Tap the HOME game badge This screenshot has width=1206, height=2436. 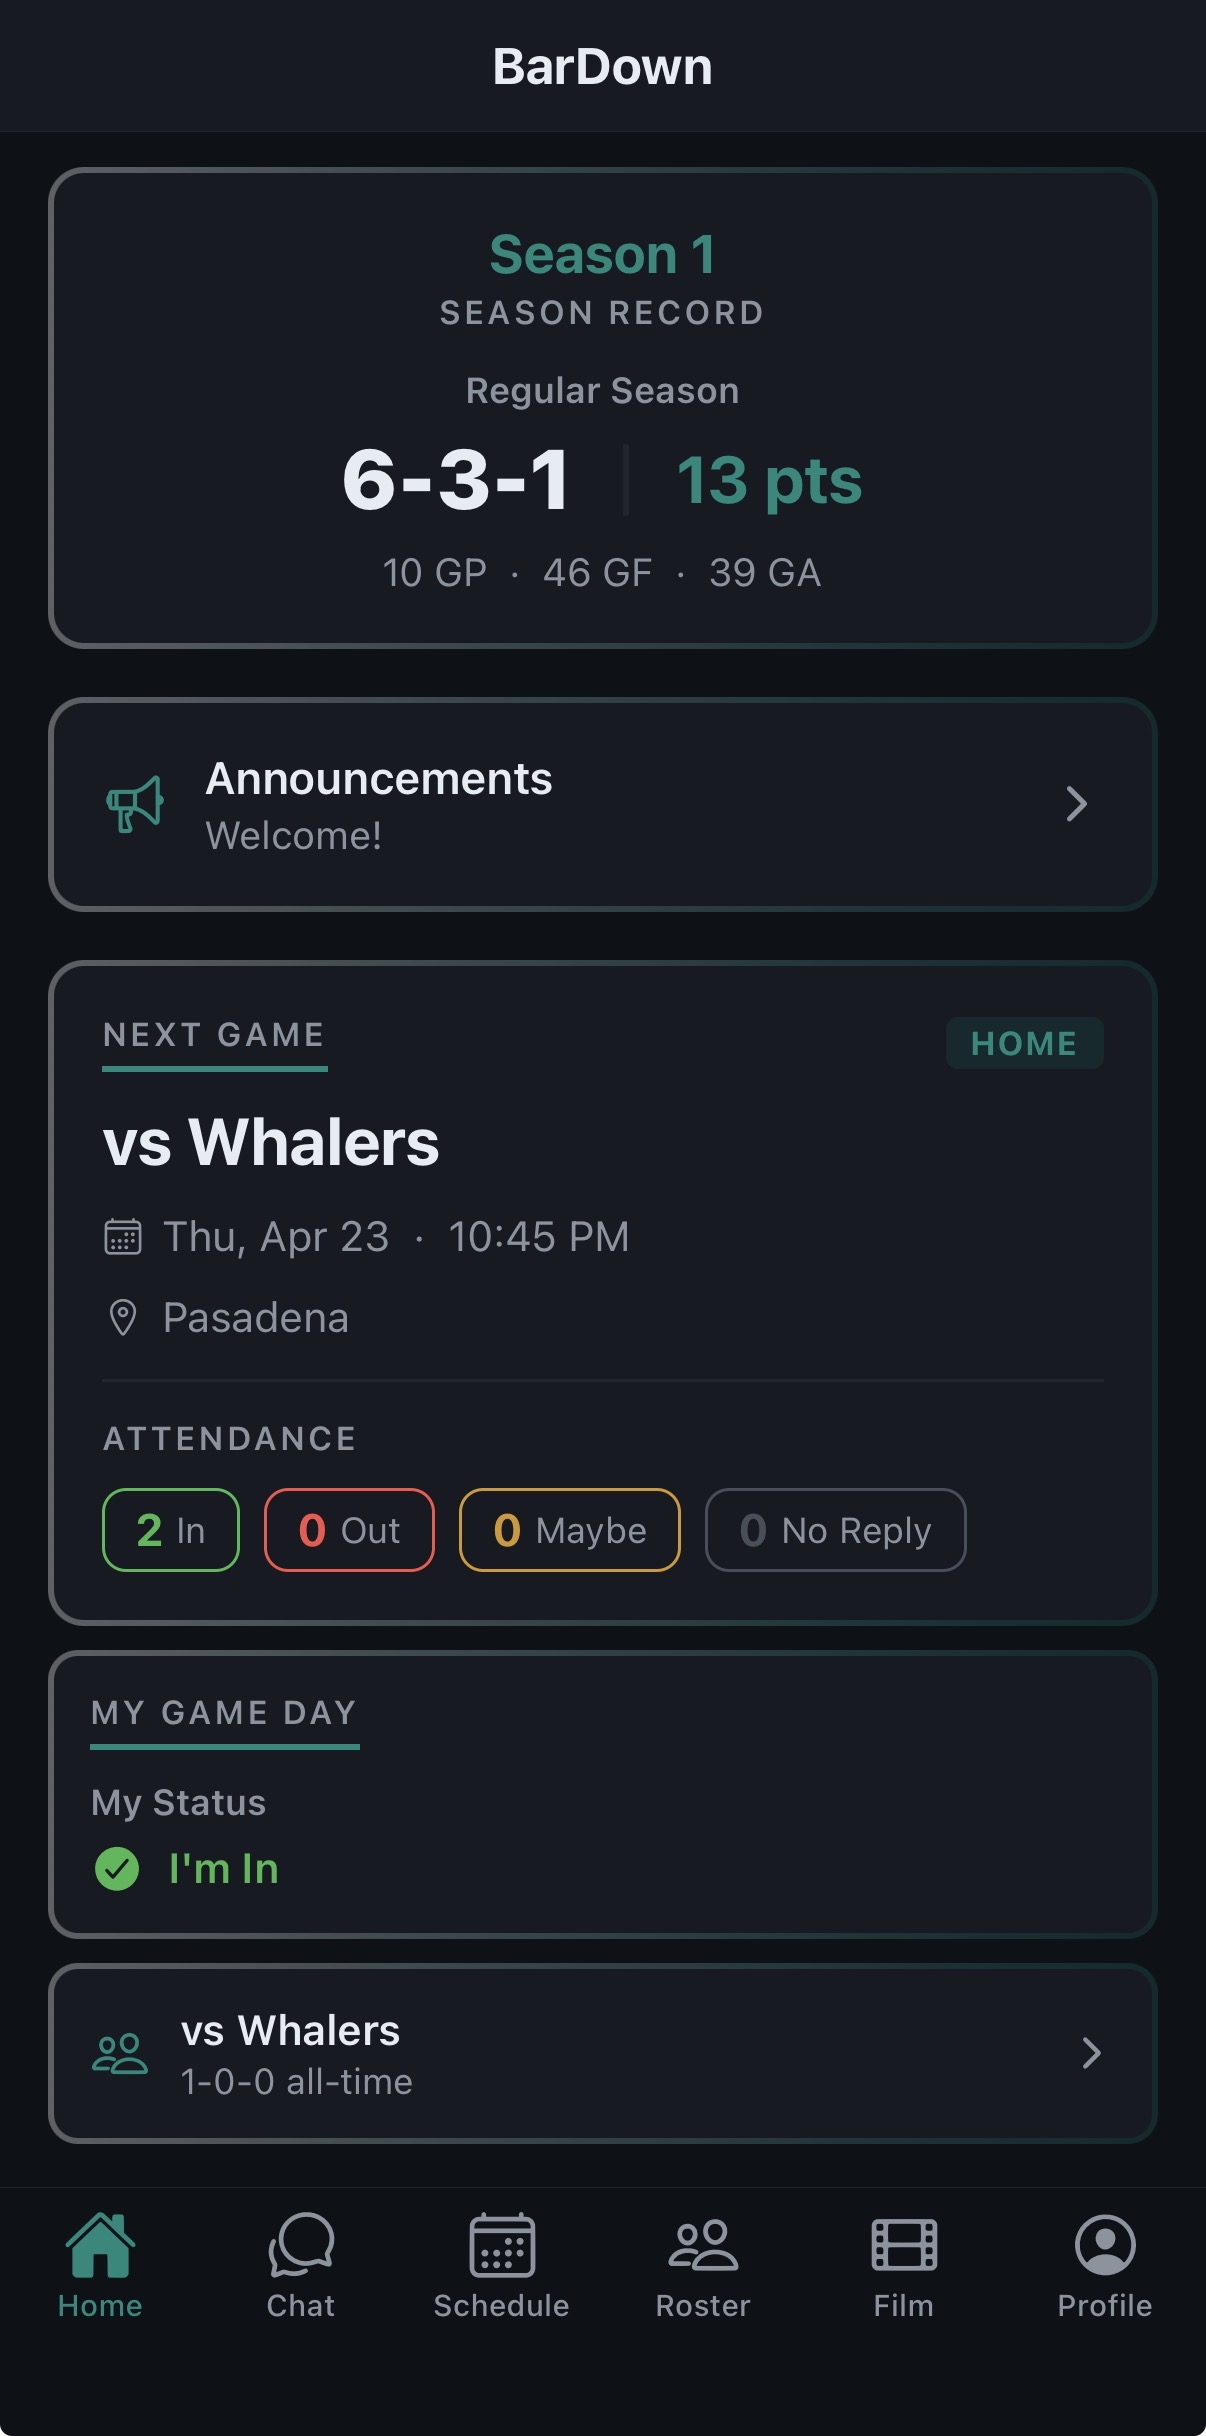(x=1024, y=1043)
